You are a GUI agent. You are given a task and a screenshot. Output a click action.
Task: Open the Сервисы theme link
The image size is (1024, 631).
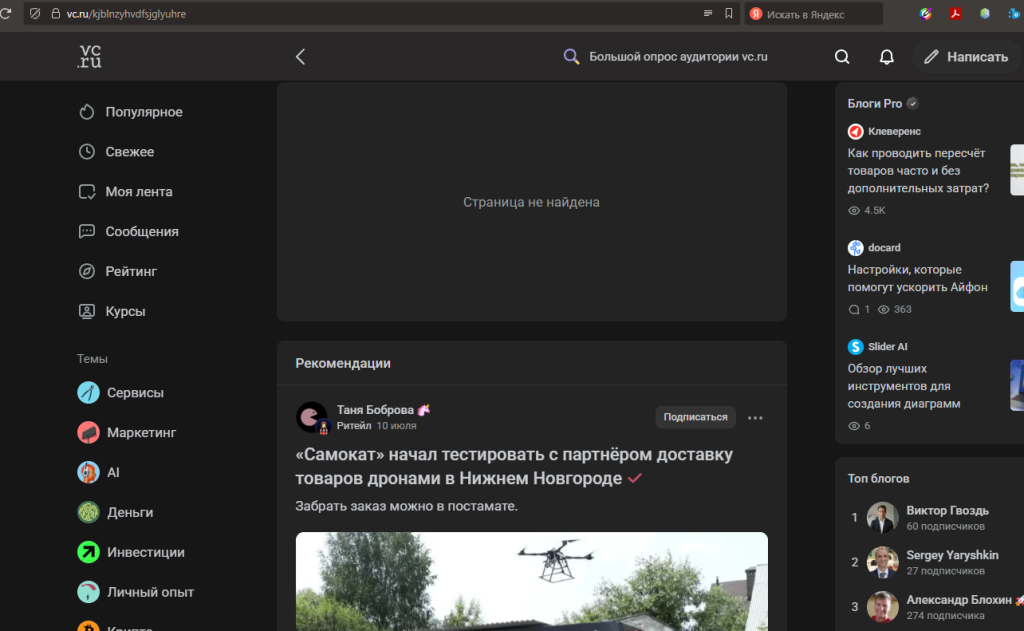pos(135,393)
